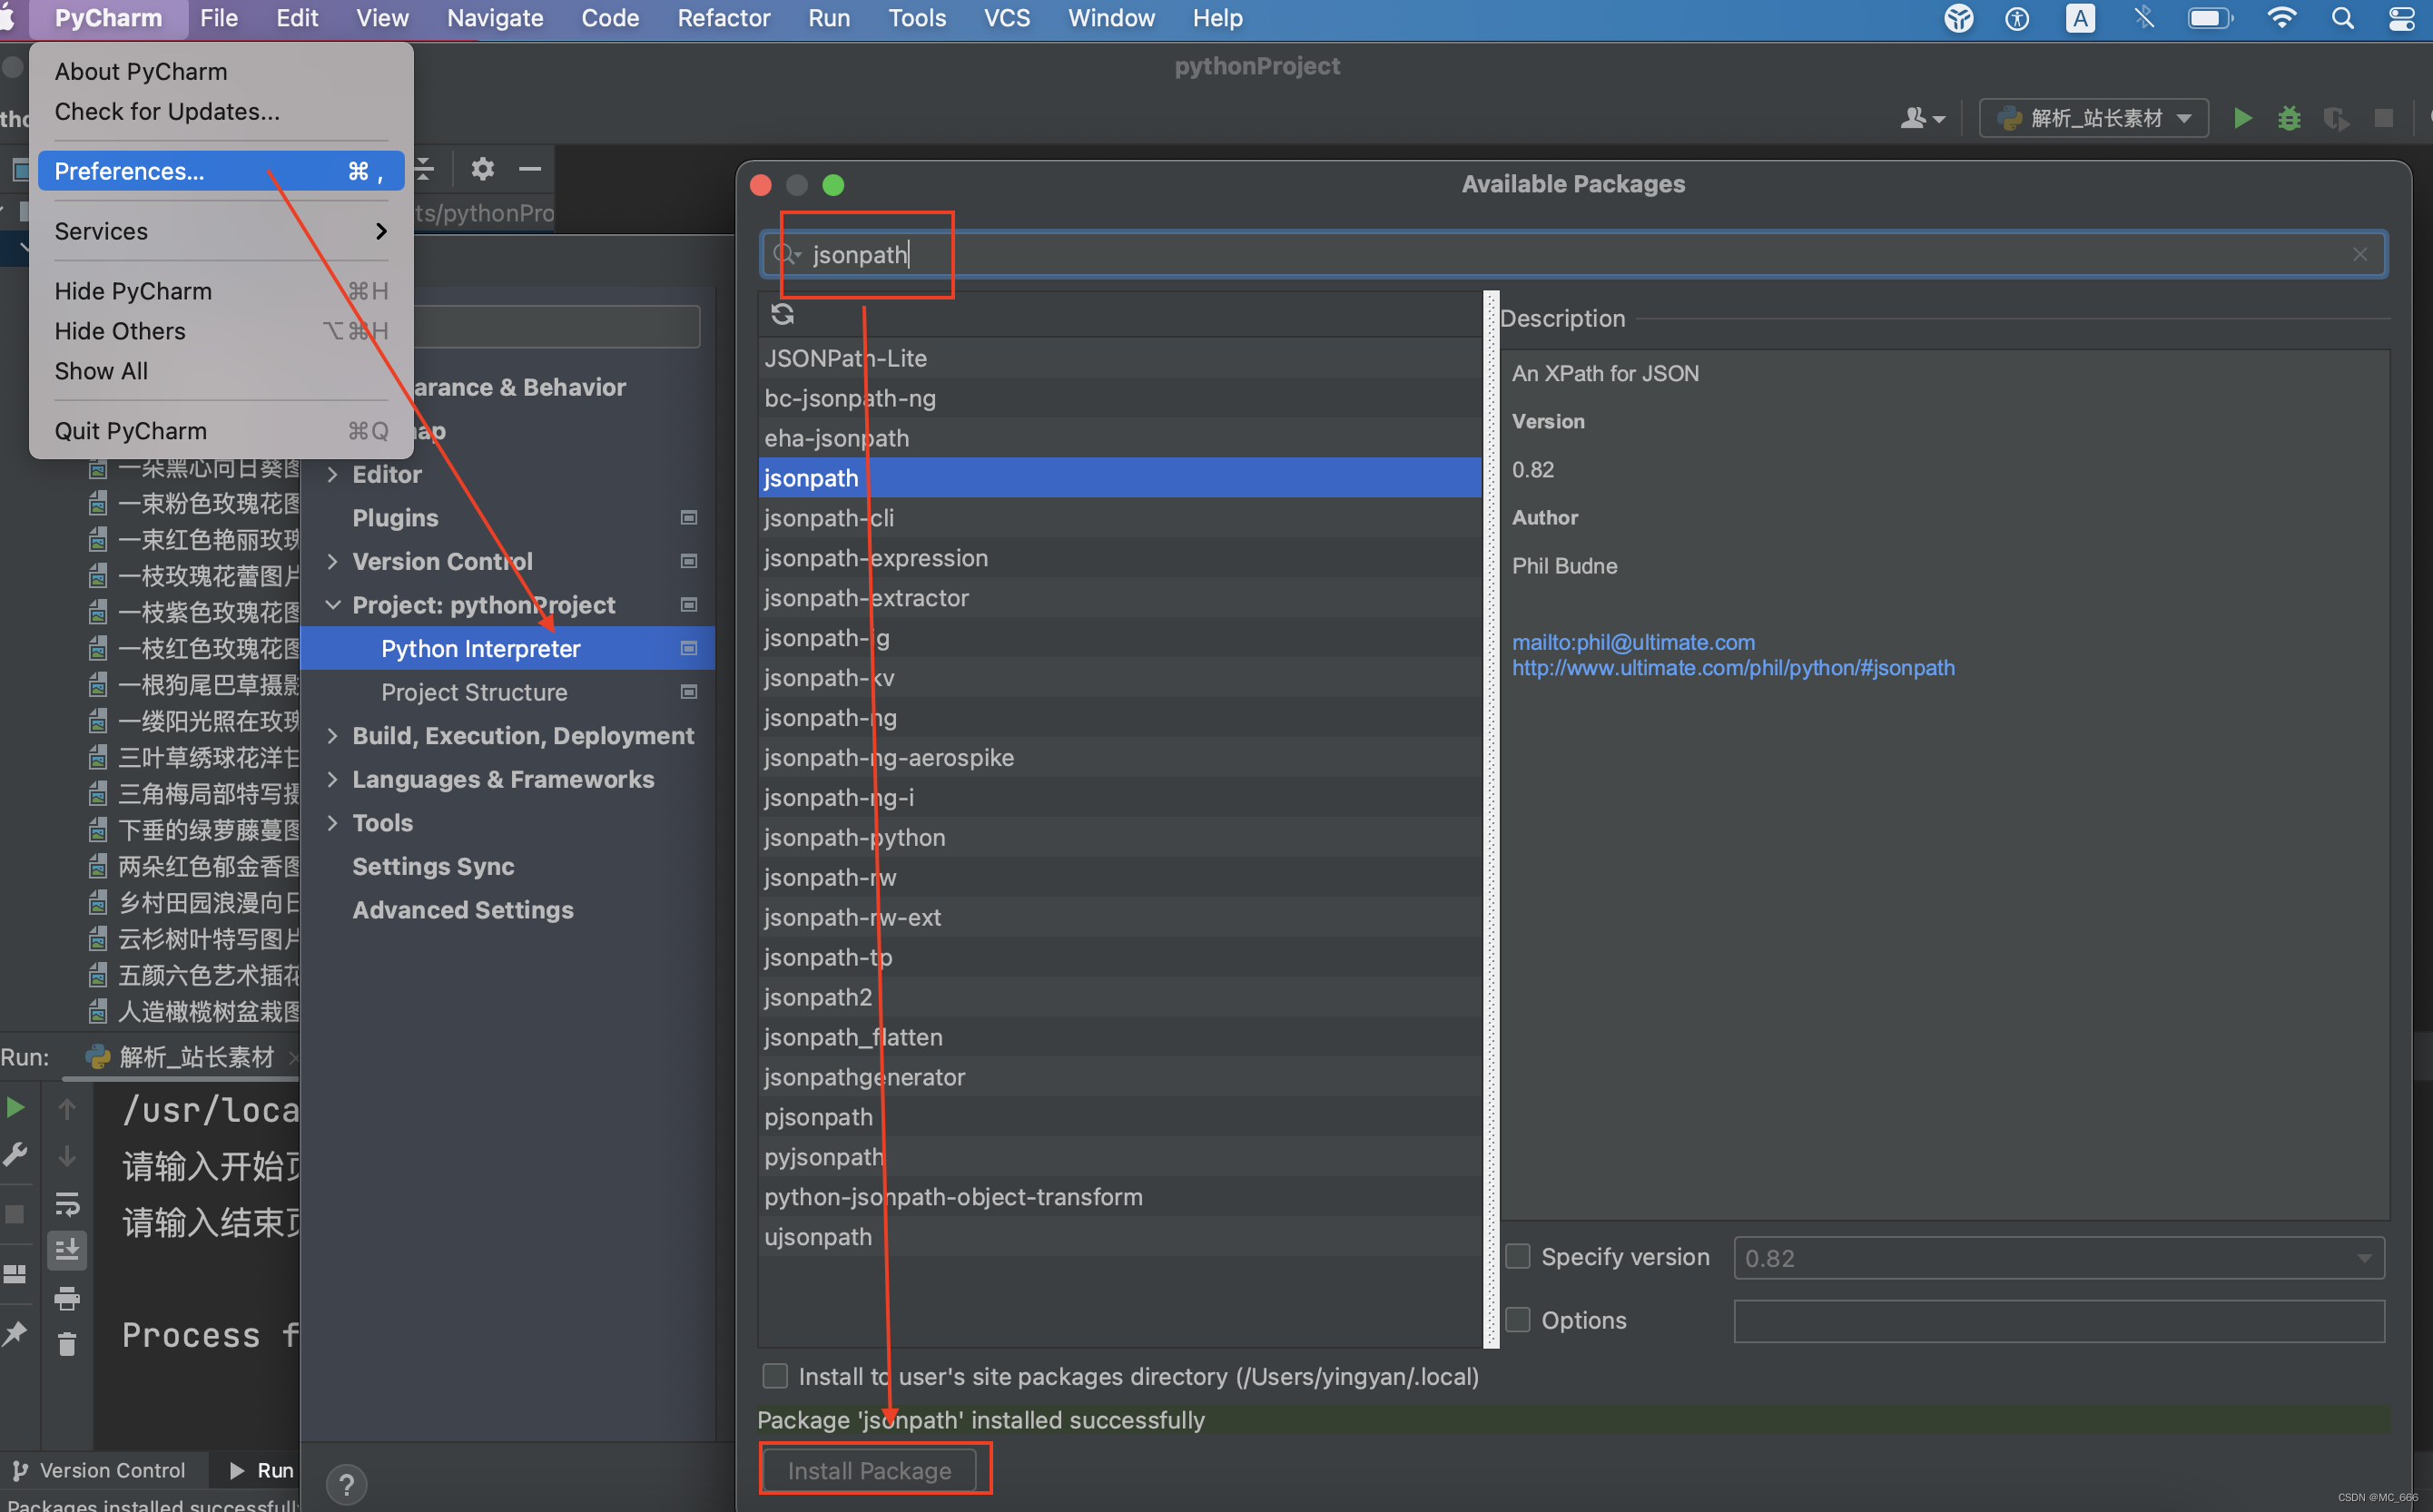Check Install to user's site packages directory
2433x1512 pixels.
(x=775, y=1376)
